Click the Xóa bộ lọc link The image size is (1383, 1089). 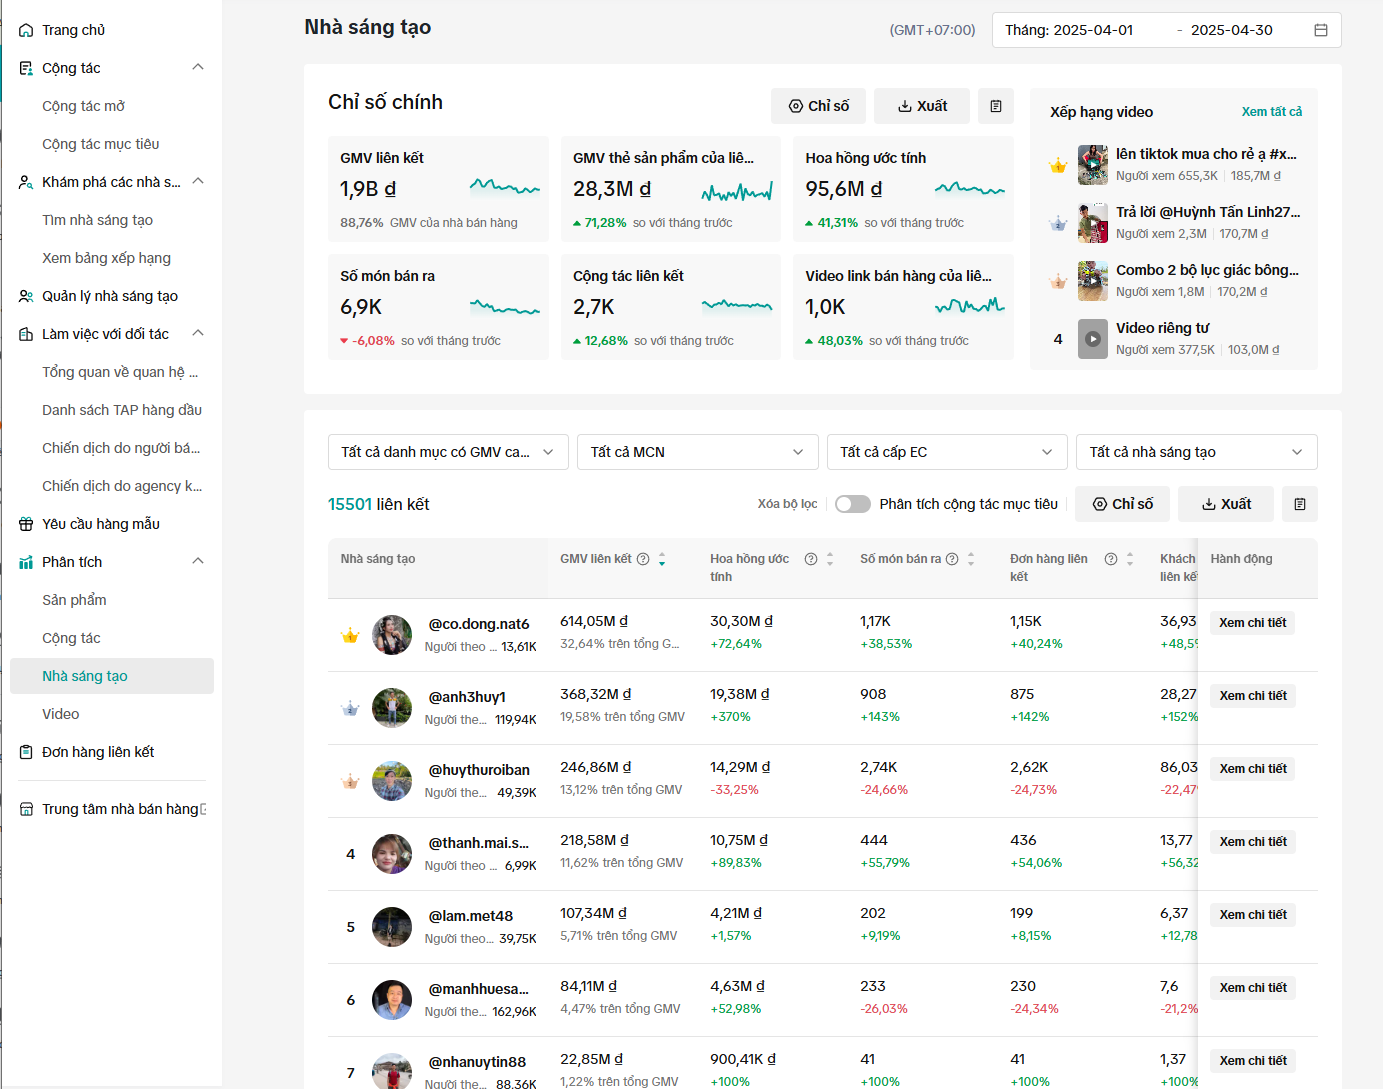pos(787,504)
